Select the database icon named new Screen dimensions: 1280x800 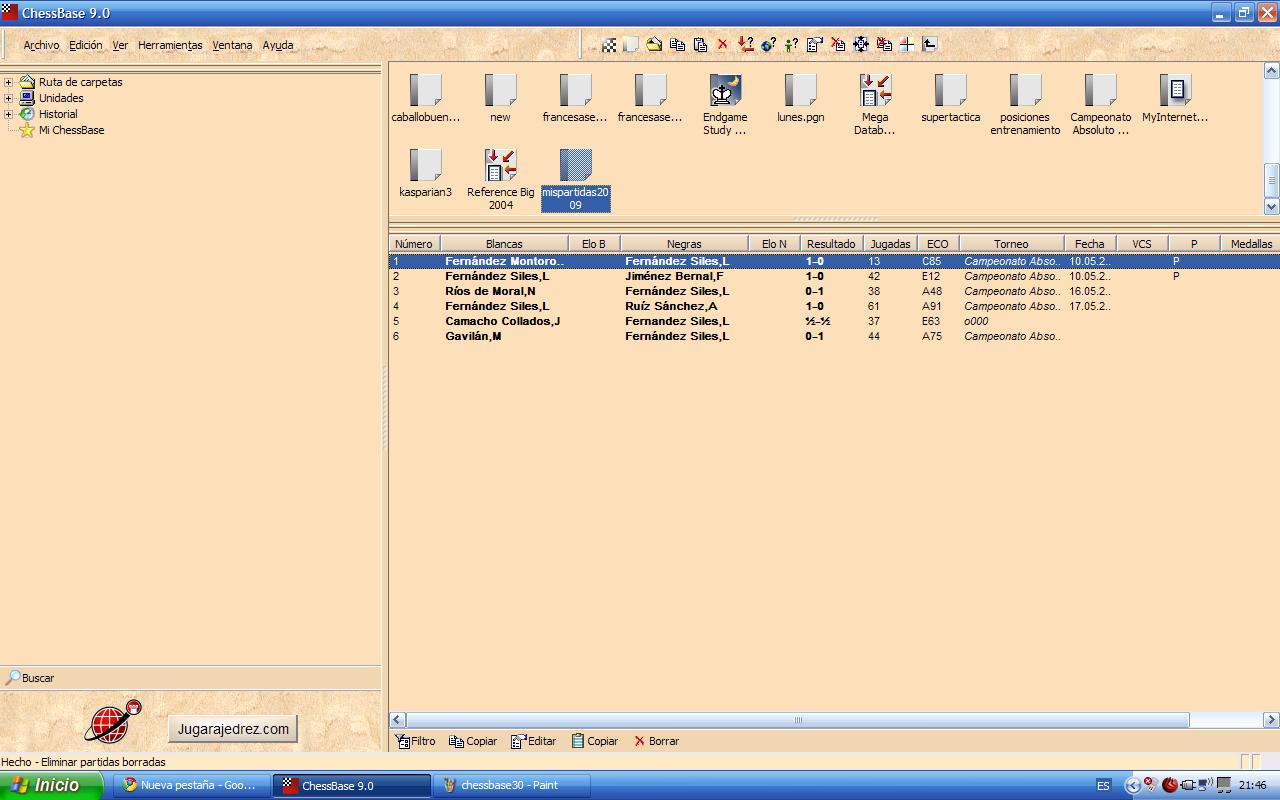(x=500, y=98)
